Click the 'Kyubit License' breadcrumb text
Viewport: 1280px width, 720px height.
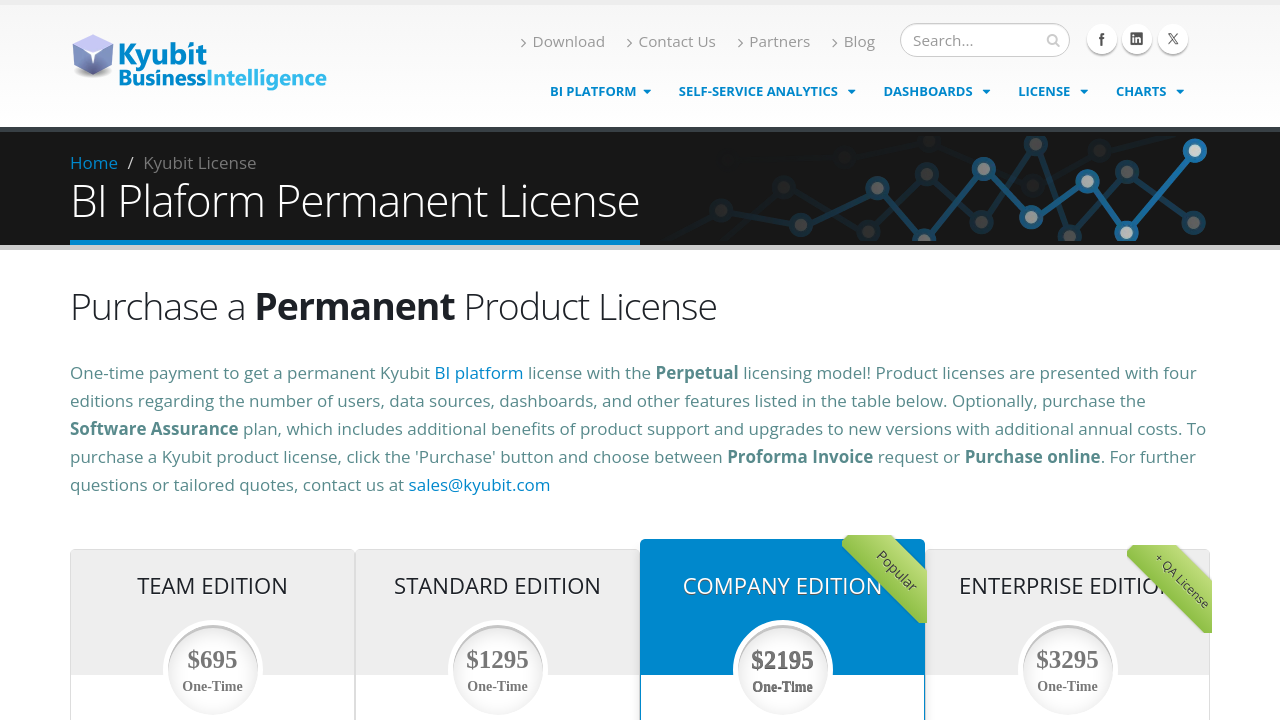[200, 162]
